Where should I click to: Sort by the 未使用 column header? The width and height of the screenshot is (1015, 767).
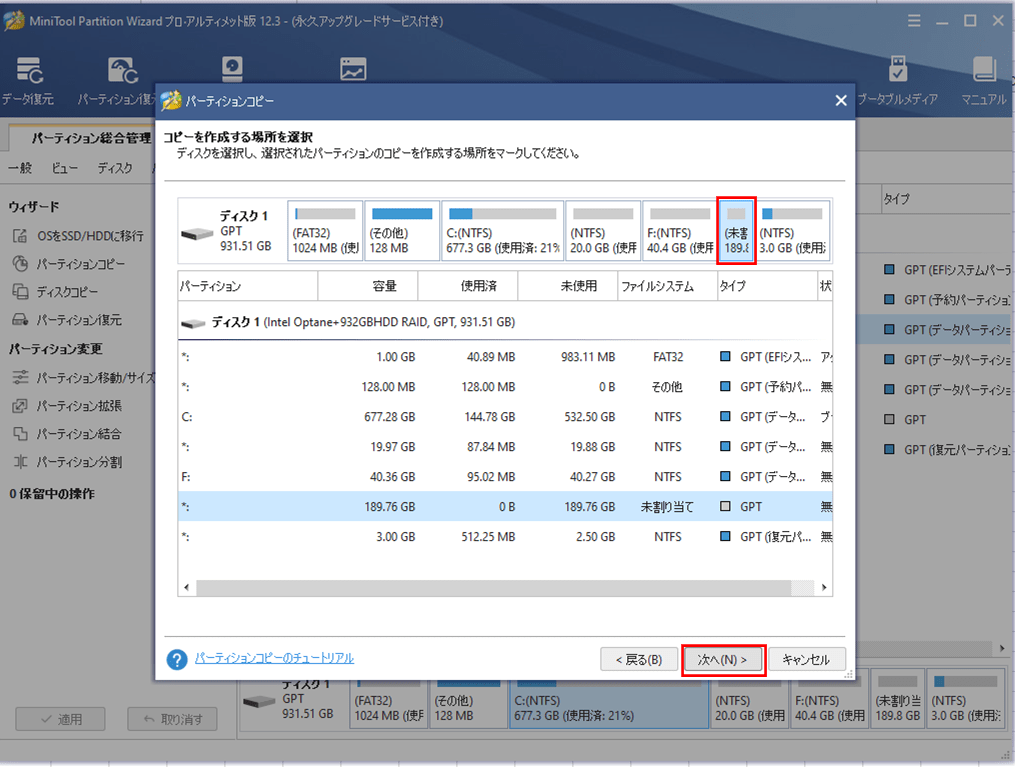[x=568, y=286]
